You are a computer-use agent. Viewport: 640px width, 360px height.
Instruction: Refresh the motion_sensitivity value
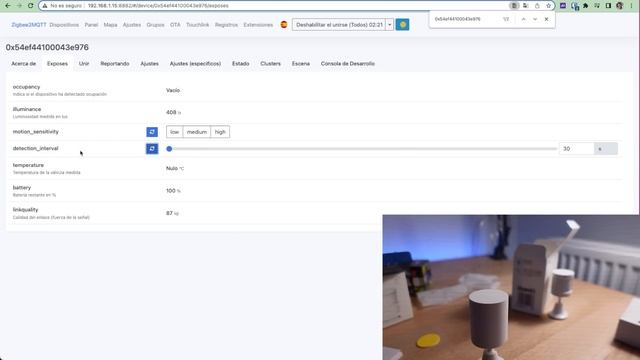(152, 132)
